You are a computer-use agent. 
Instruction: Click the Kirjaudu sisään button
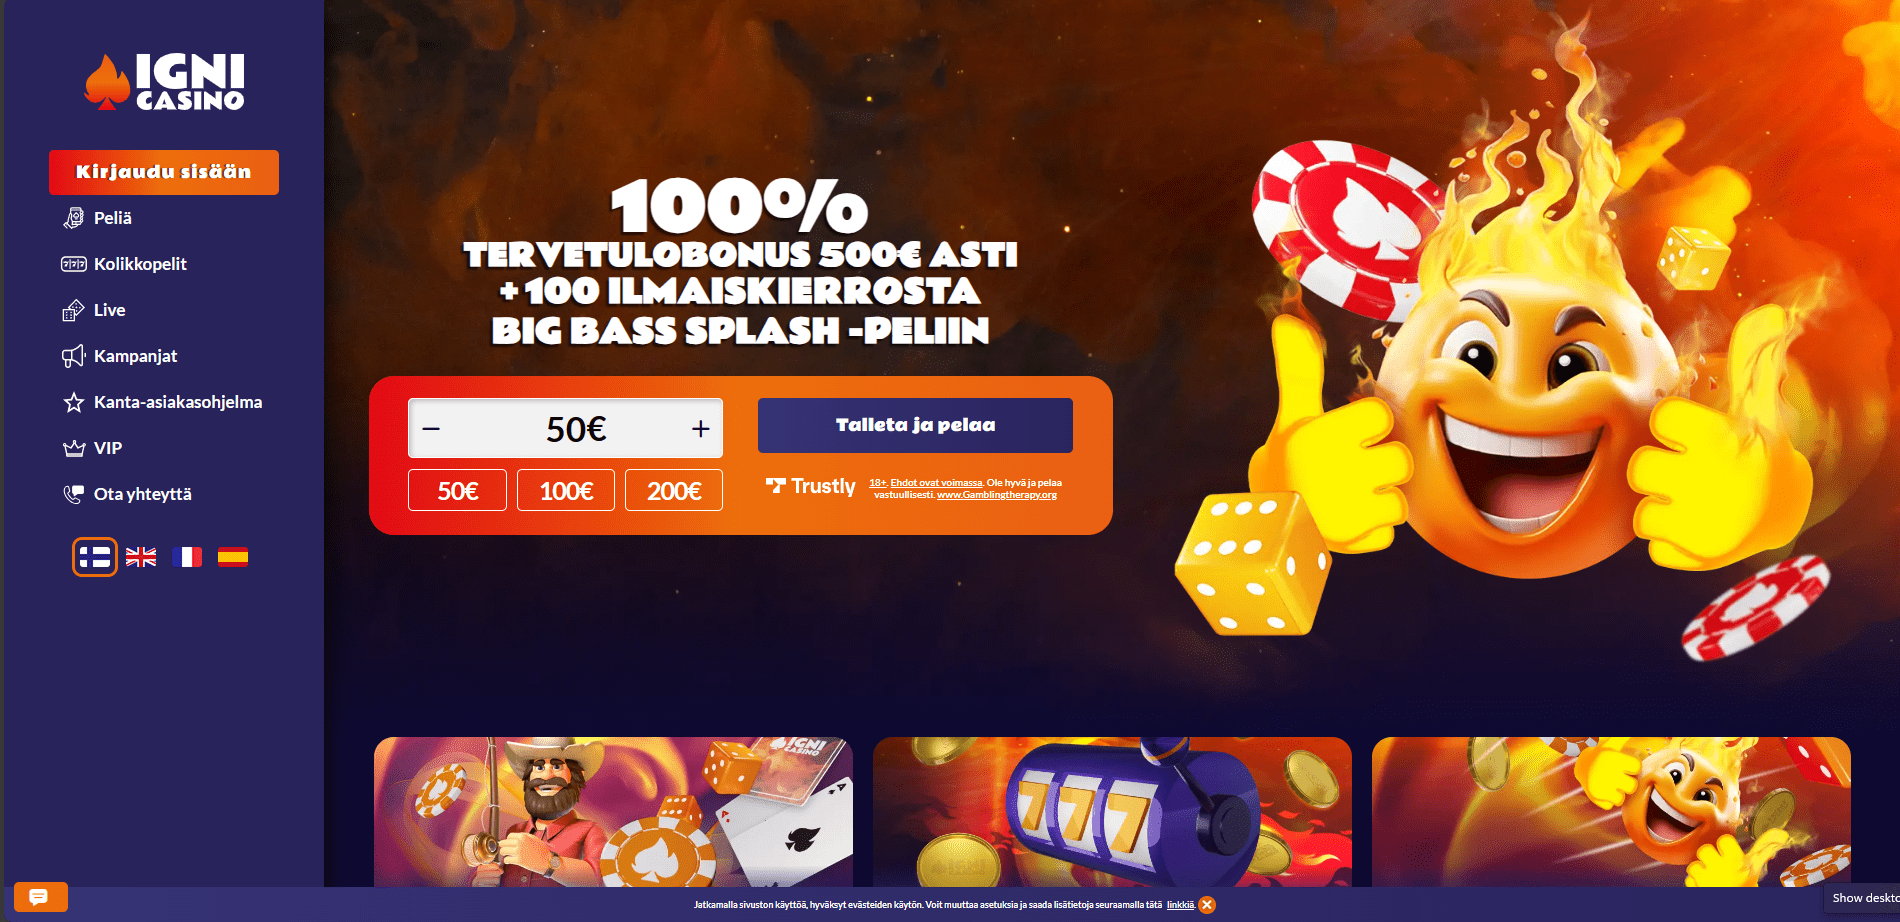(x=164, y=172)
